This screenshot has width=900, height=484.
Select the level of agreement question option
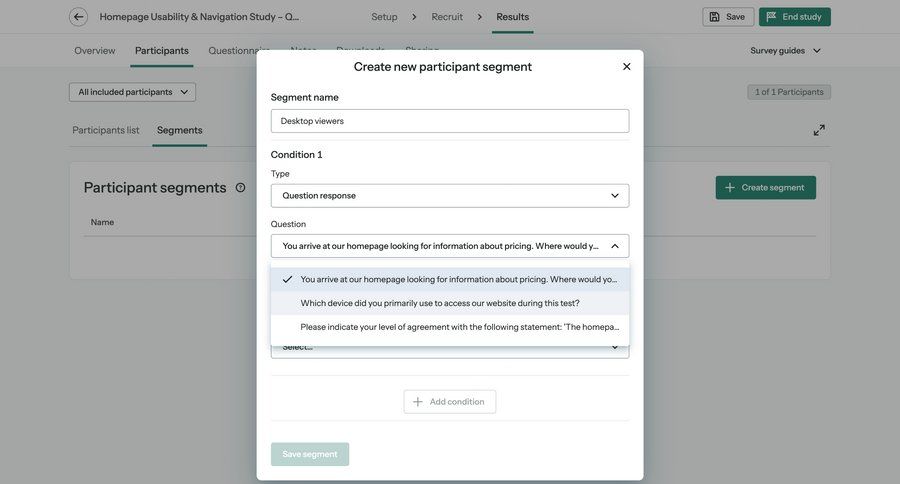coord(459,327)
